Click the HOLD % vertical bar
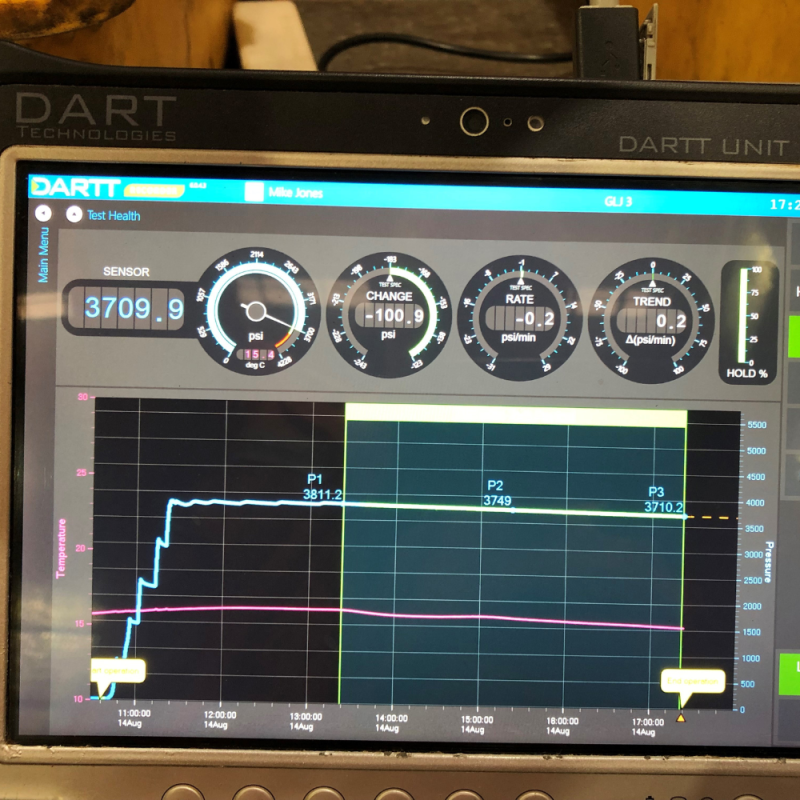This screenshot has height=800, width=800. click(x=749, y=317)
